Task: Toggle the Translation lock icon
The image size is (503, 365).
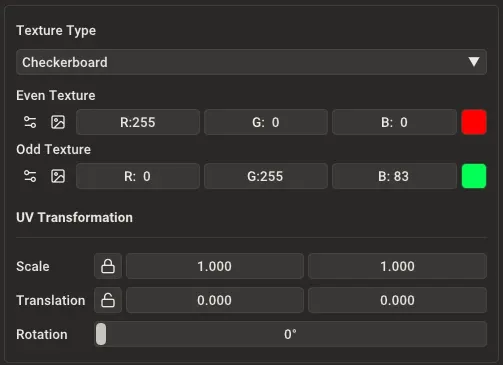Action: tap(108, 300)
